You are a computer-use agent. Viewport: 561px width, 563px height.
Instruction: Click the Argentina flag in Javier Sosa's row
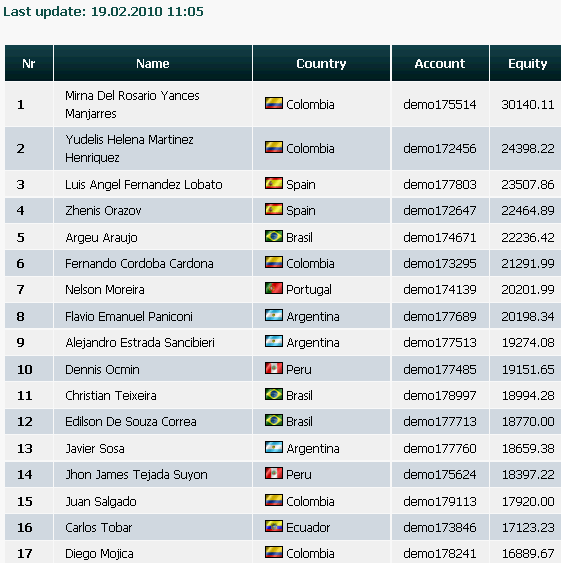pos(274,447)
